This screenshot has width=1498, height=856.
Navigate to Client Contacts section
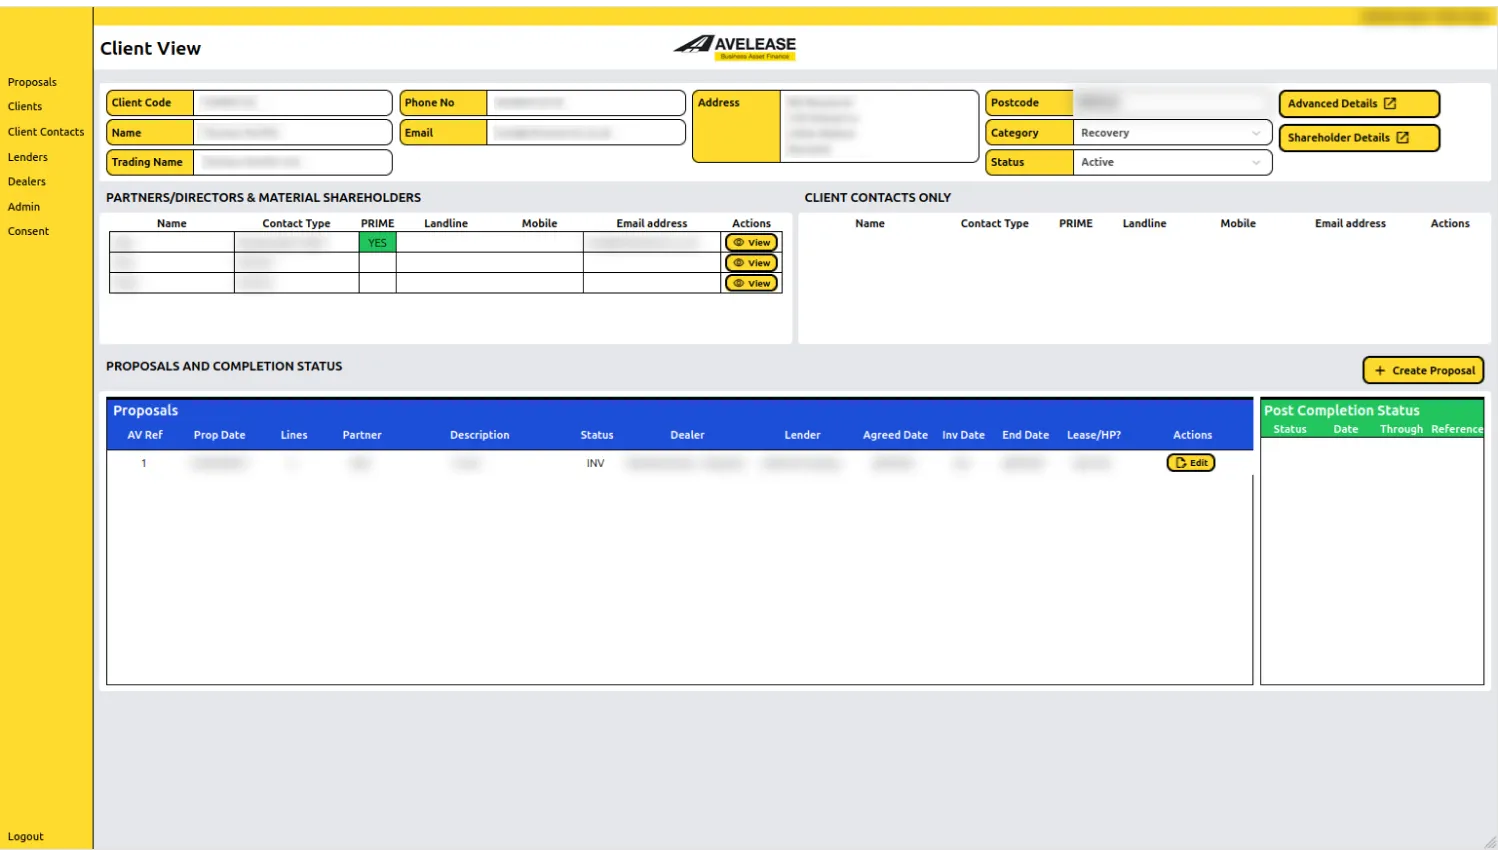(46, 132)
